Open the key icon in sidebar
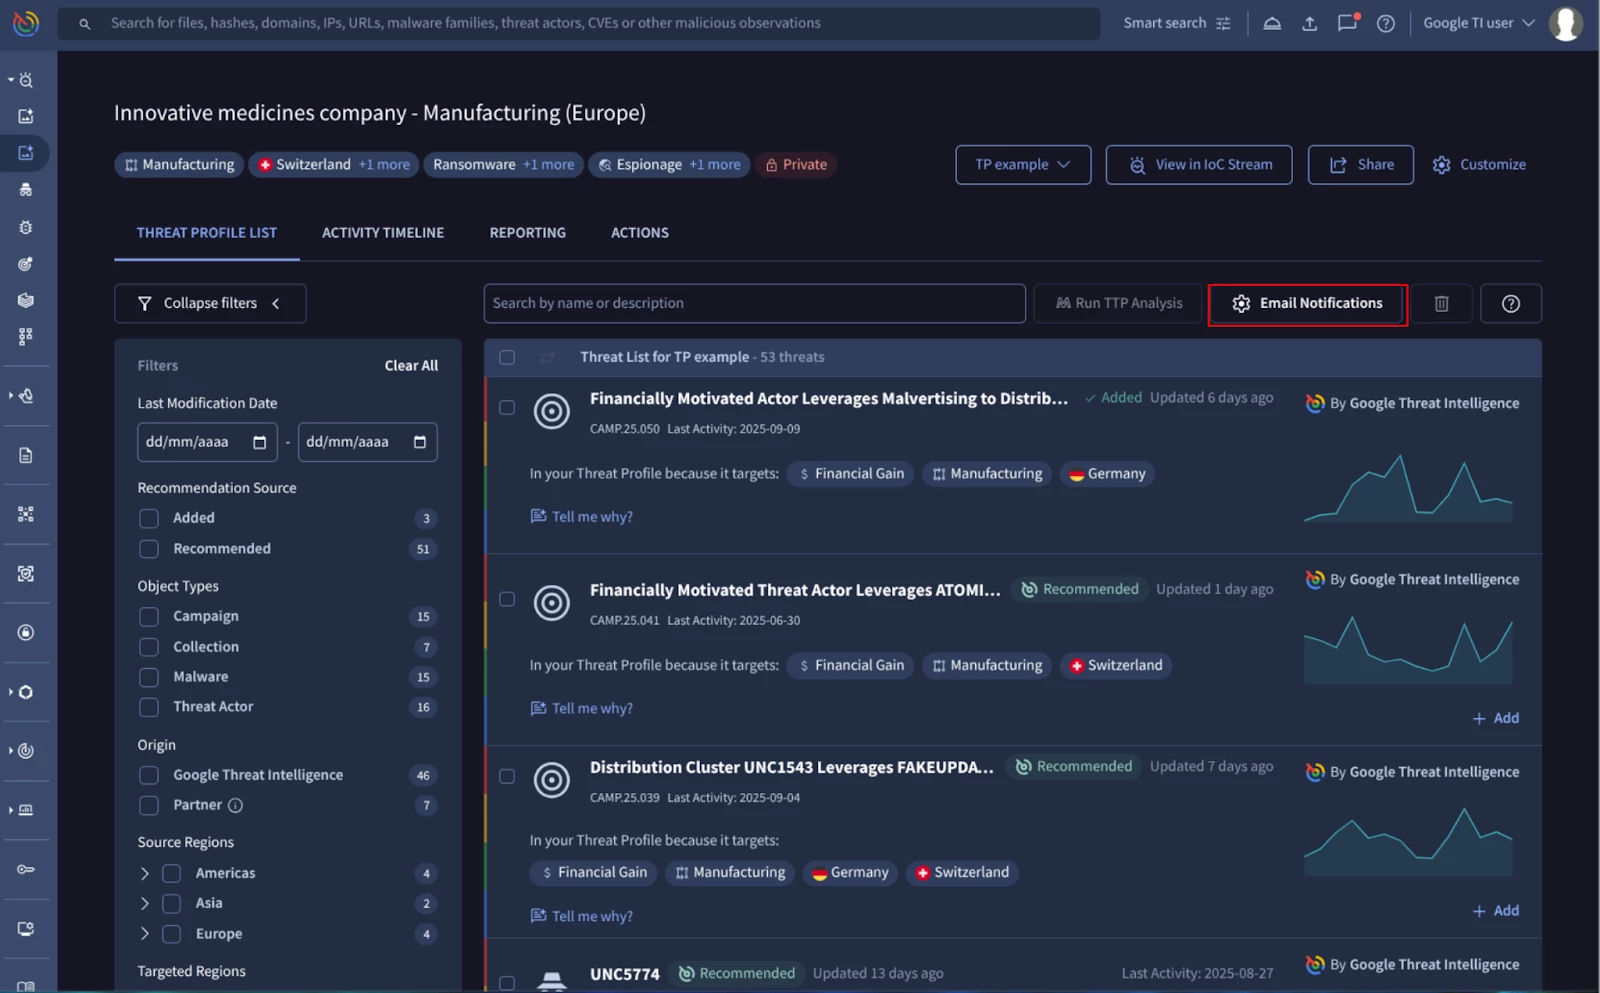Image resolution: width=1600 pixels, height=993 pixels. click(26, 869)
